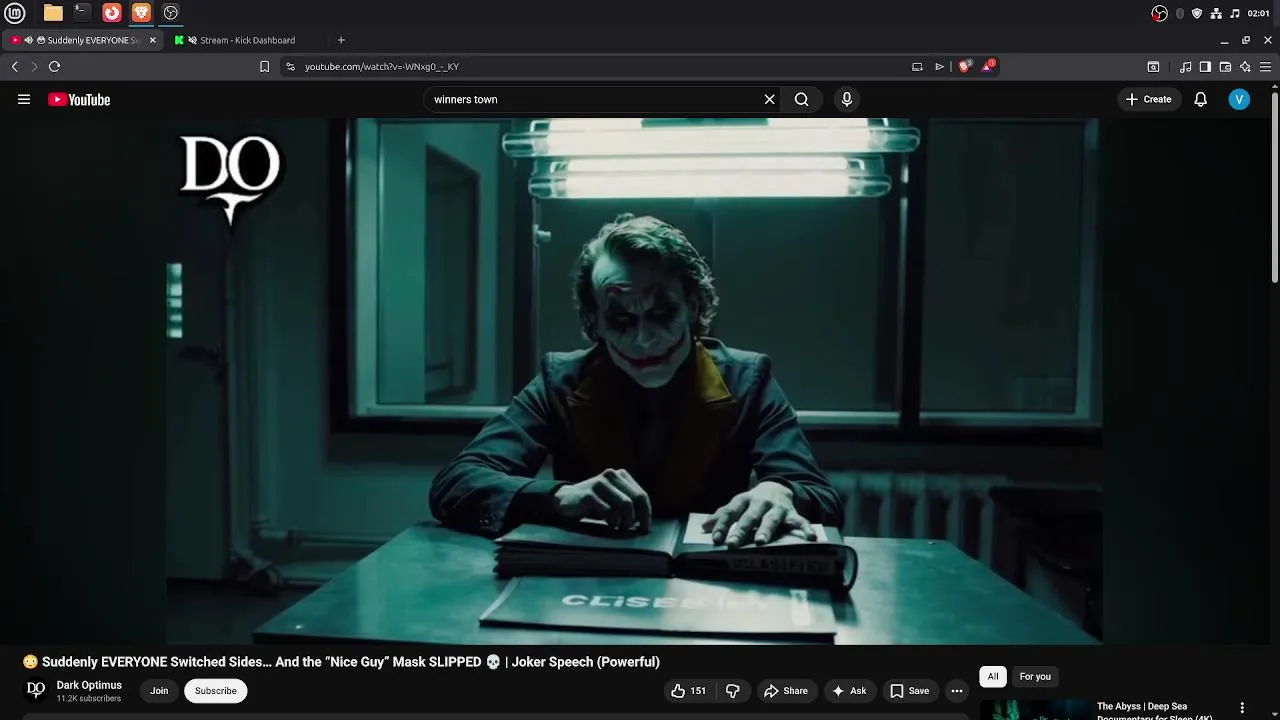Open Brave main menu
This screenshot has width=1280, height=720.
tap(1265, 67)
